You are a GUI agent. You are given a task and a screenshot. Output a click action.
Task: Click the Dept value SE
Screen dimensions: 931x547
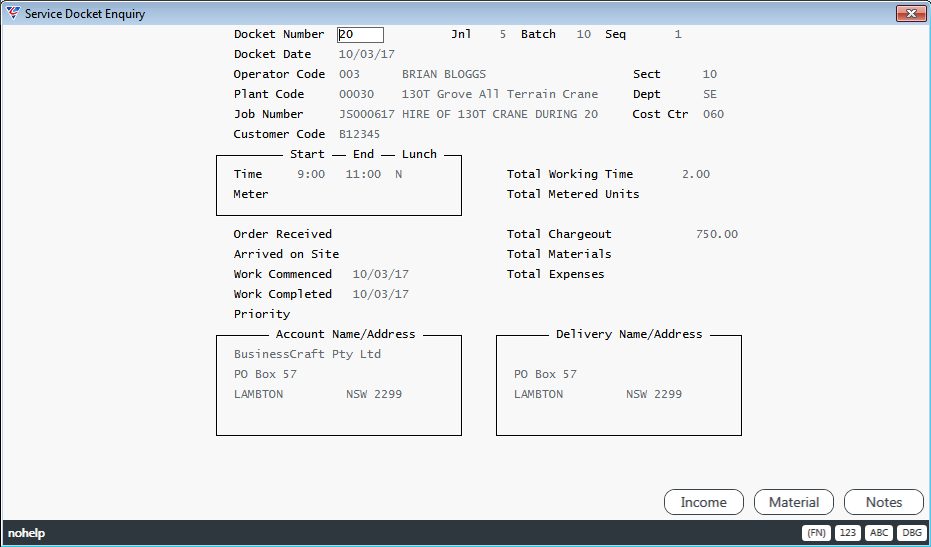click(710, 94)
